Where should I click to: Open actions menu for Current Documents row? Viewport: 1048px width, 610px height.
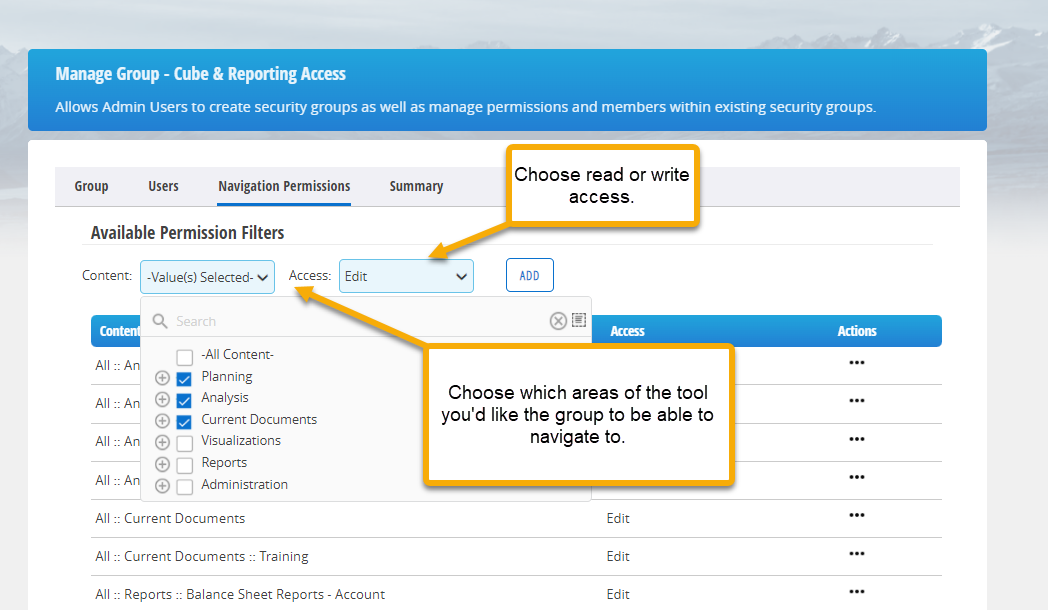(857, 515)
